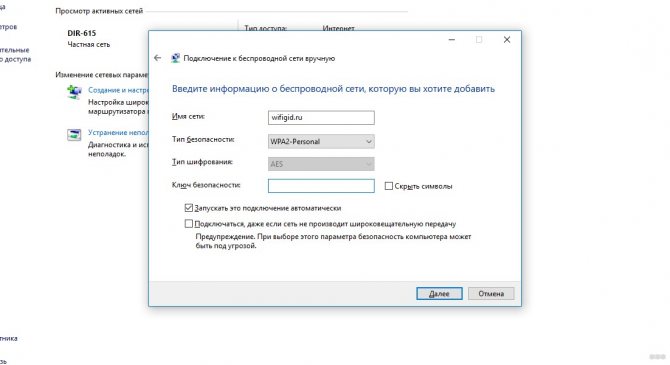Expand the 'Тип шифрования' AES combo box
670x365 pixels.
click(321, 164)
